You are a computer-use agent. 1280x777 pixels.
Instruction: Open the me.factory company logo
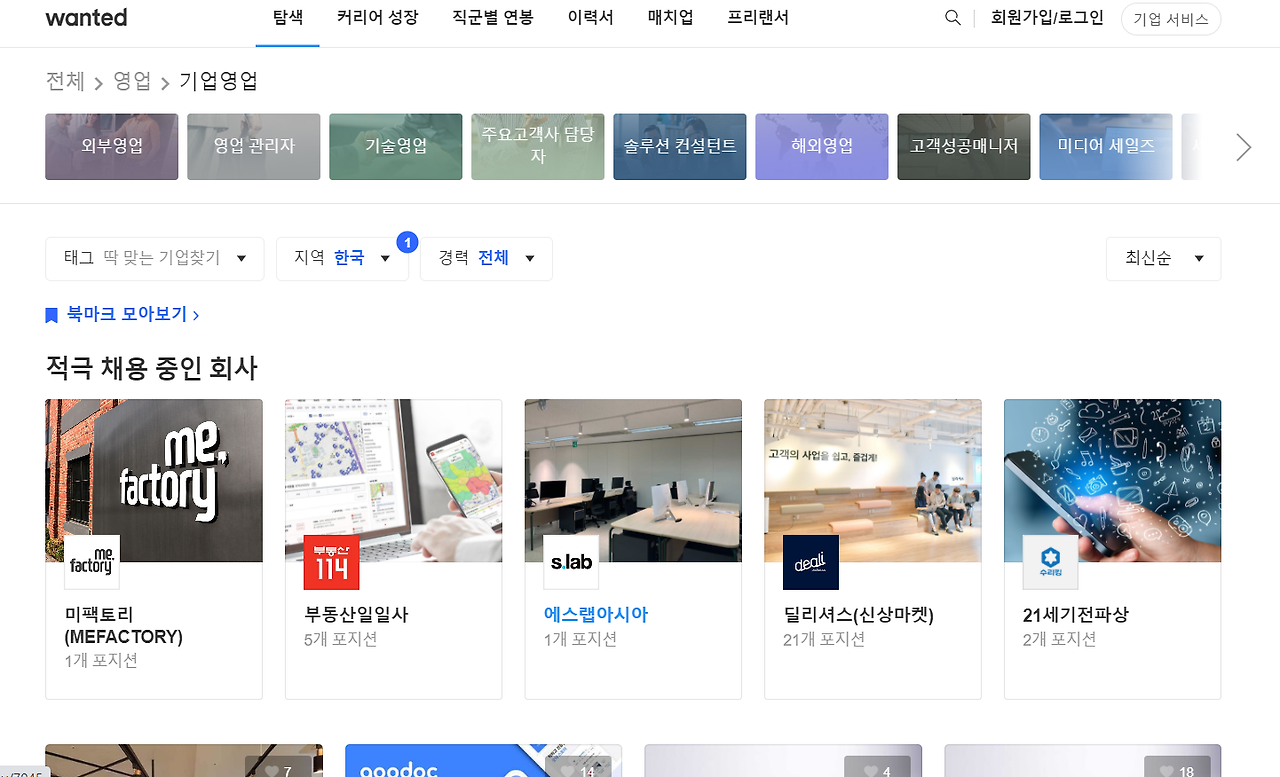tap(92, 562)
